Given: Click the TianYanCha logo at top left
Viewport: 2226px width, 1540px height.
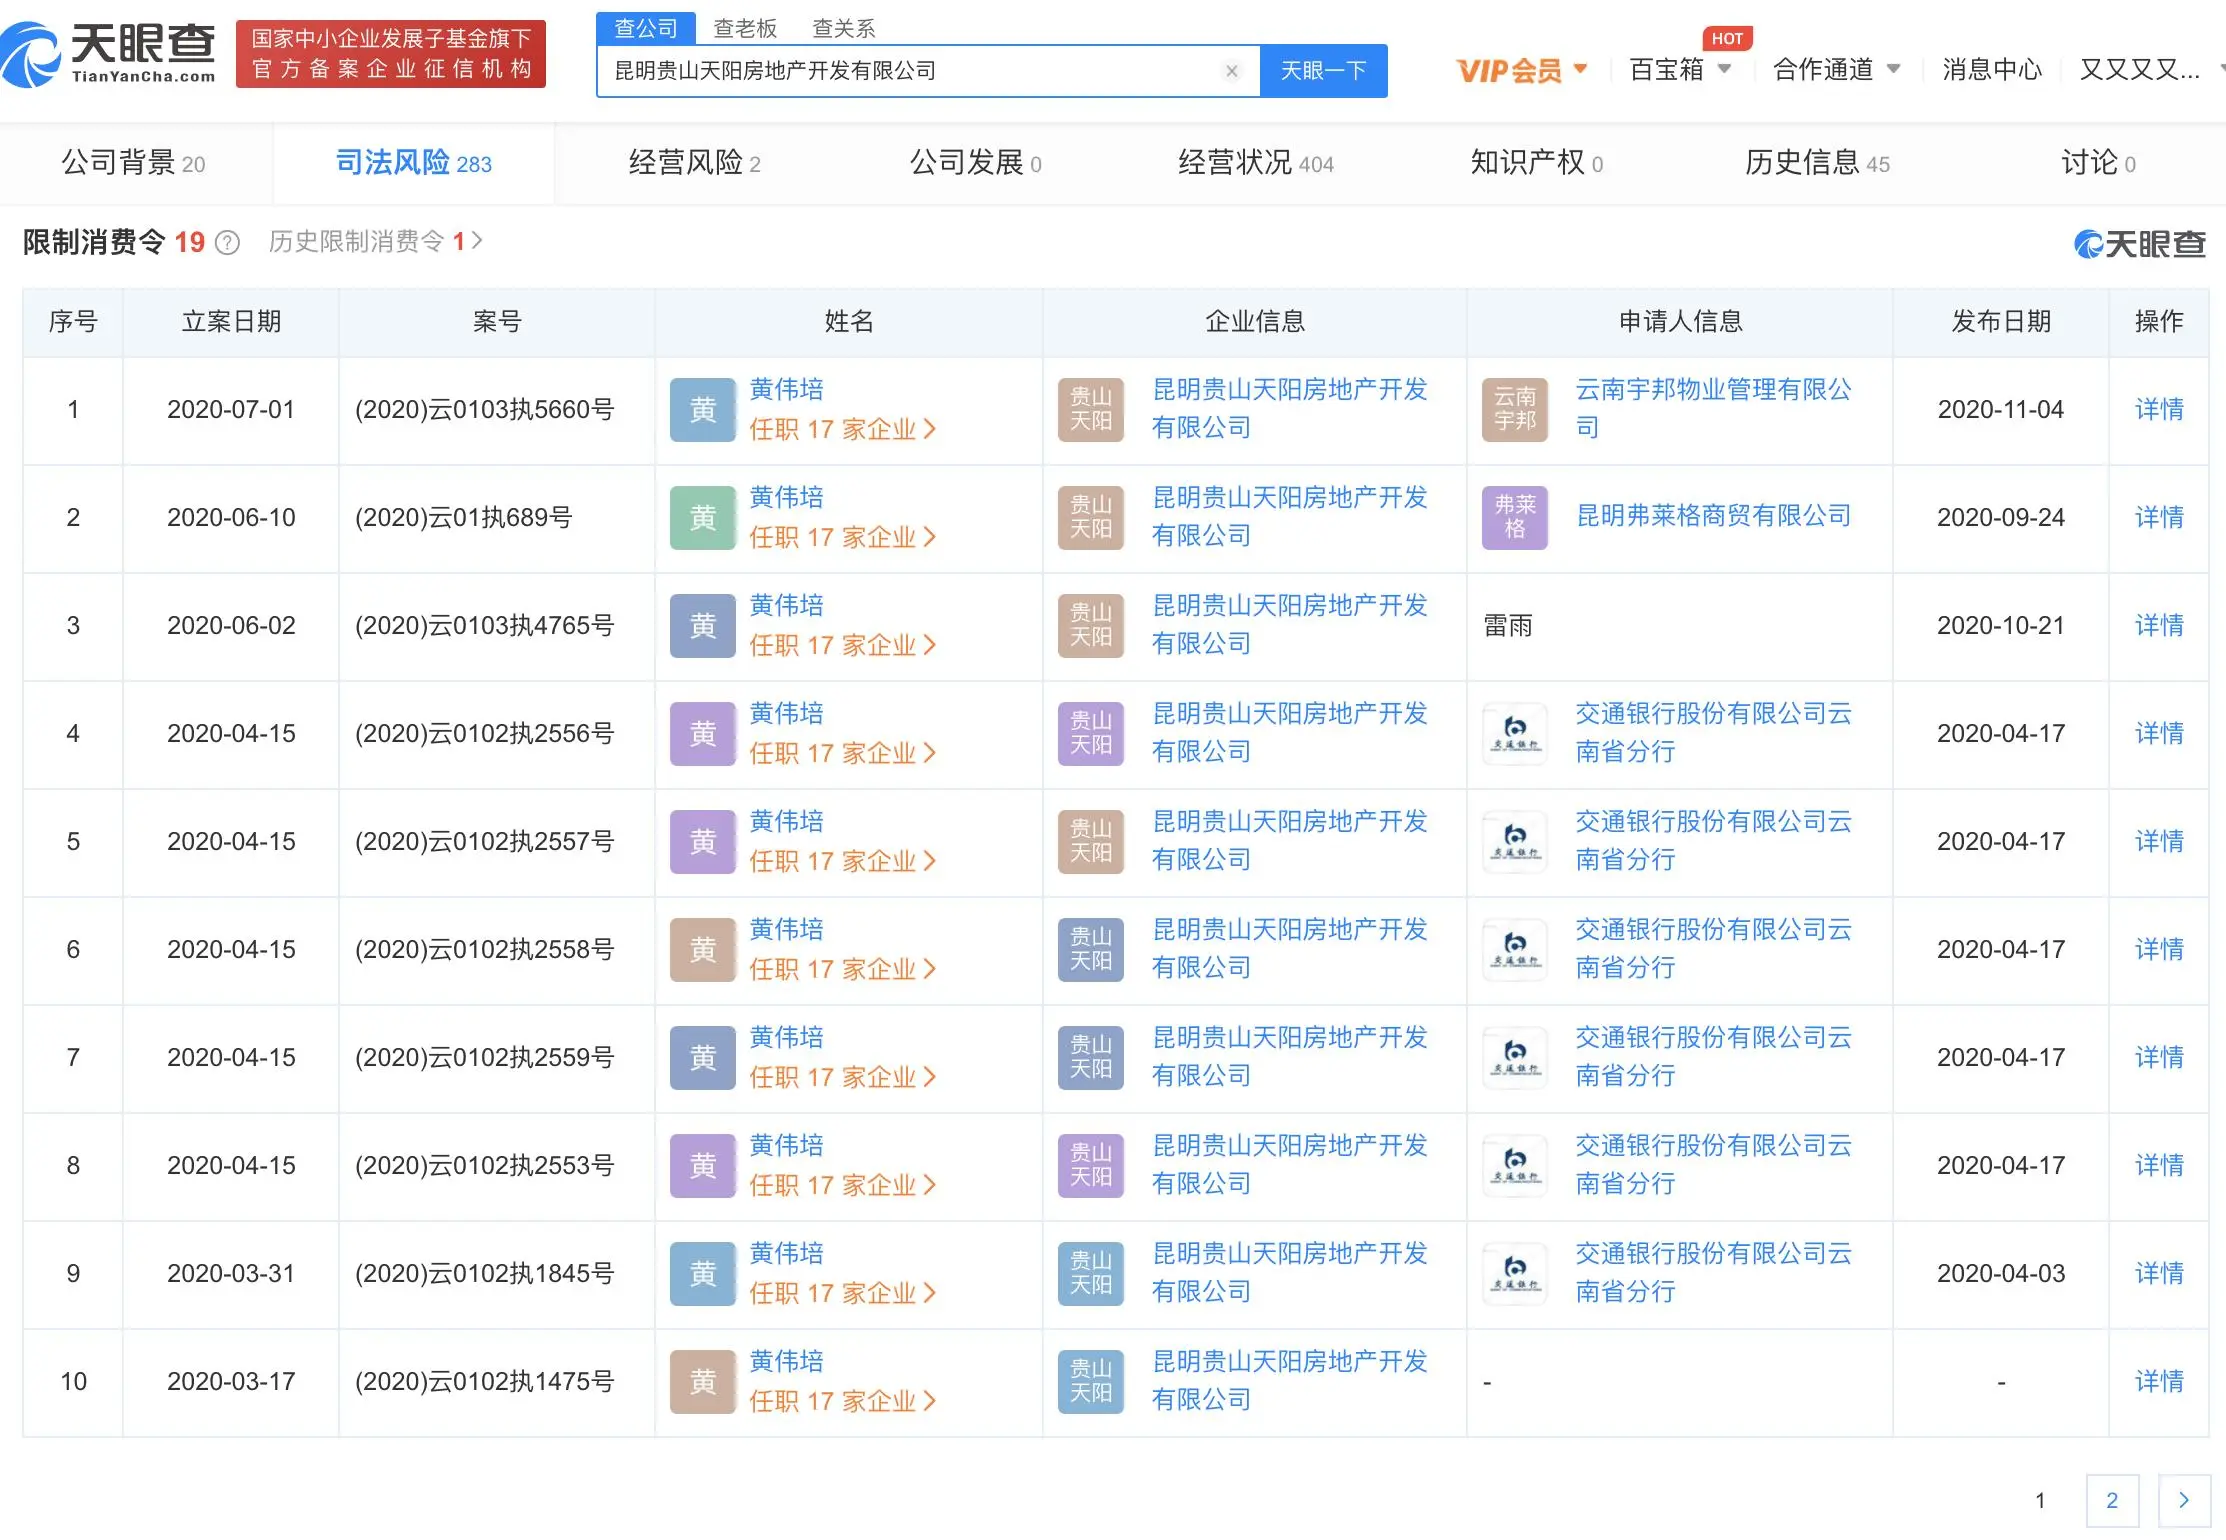Looking at the screenshot, I should click(x=108, y=54).
